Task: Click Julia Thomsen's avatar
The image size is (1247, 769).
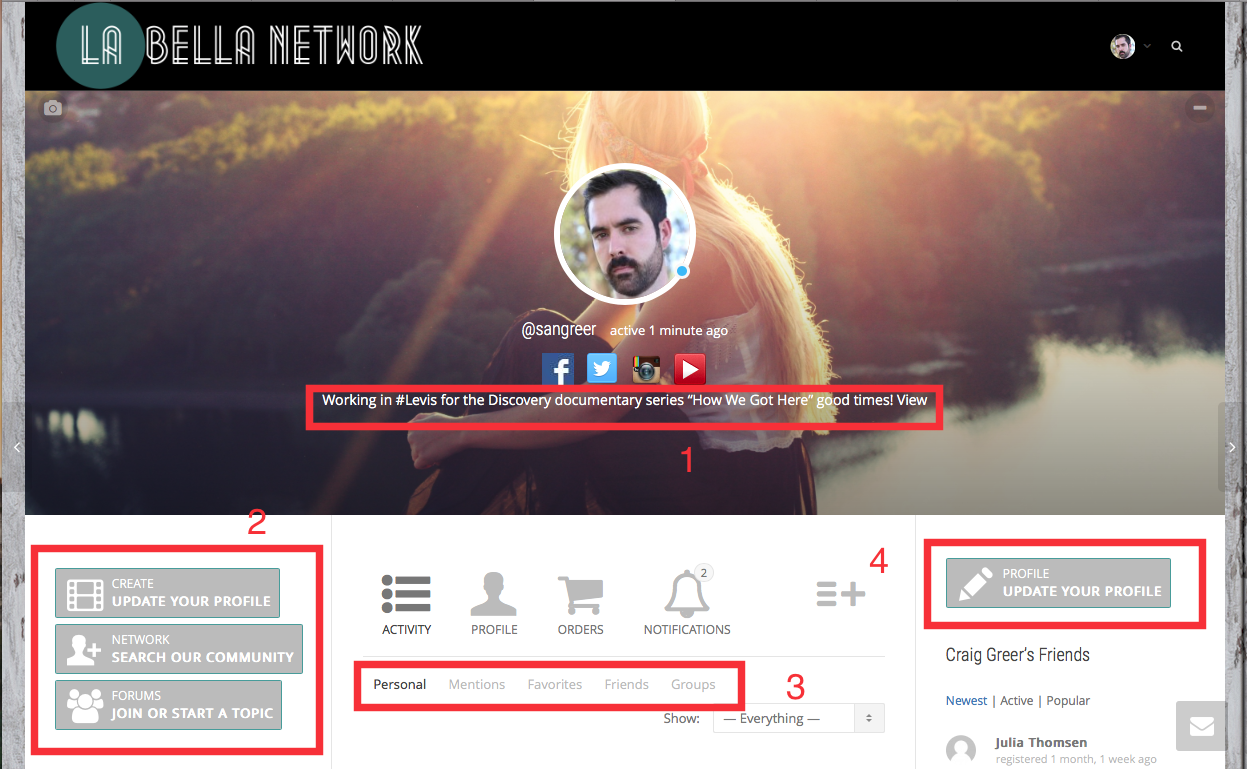Action: point(961,750)
